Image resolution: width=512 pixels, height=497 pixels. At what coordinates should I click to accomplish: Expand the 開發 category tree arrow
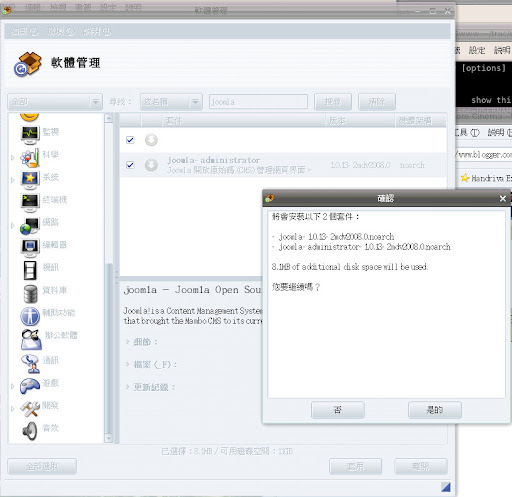13,409
